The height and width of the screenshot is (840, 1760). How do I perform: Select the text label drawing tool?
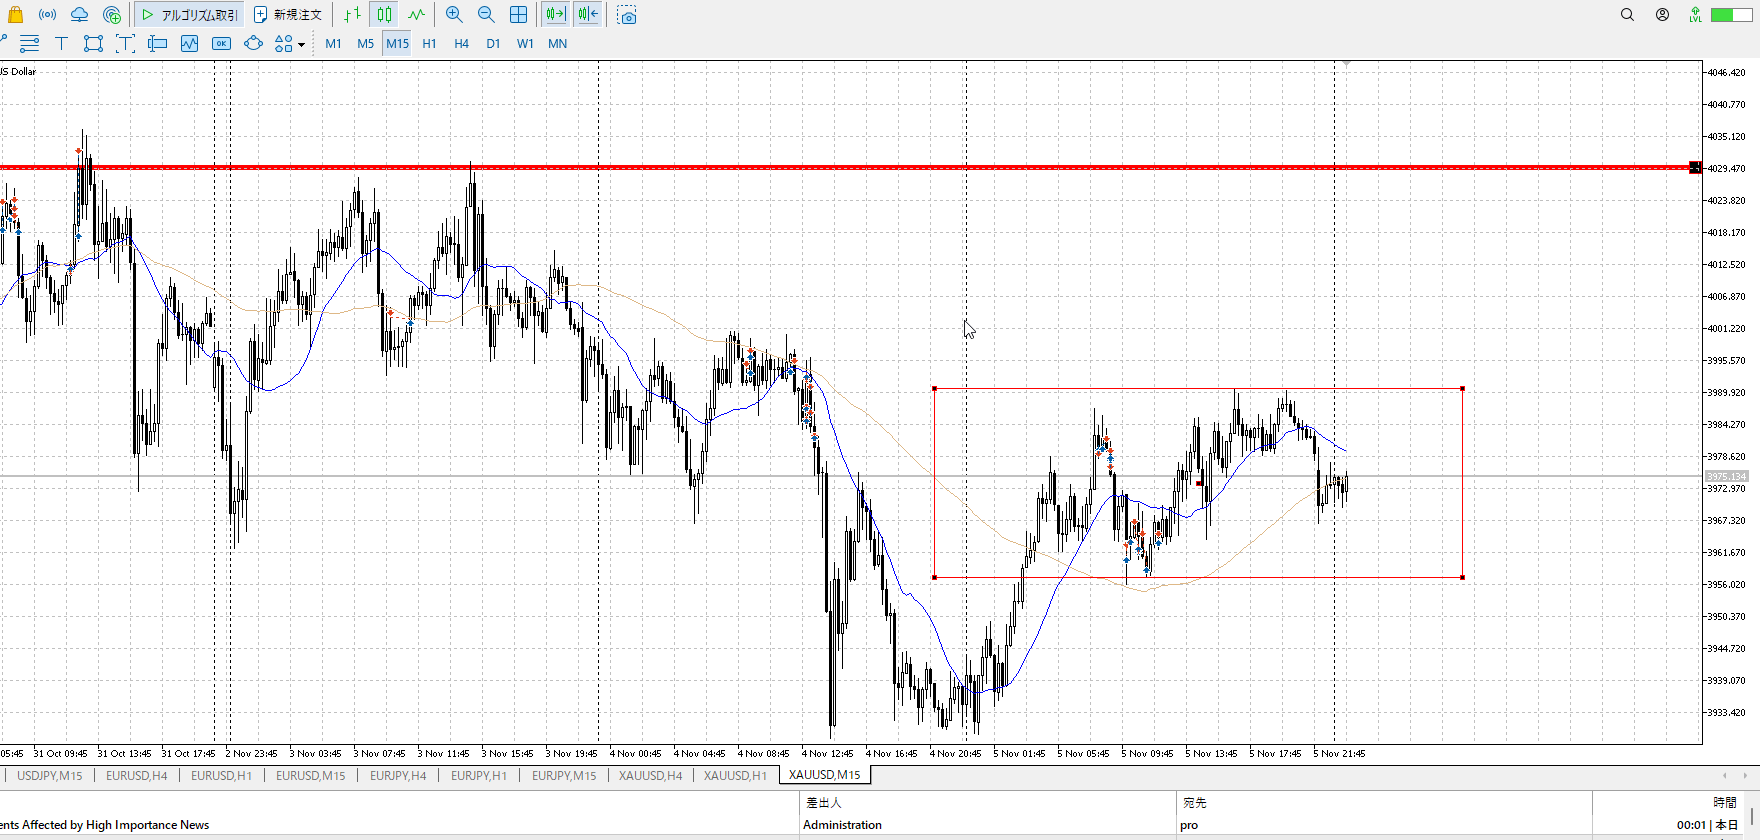(61, 43)
